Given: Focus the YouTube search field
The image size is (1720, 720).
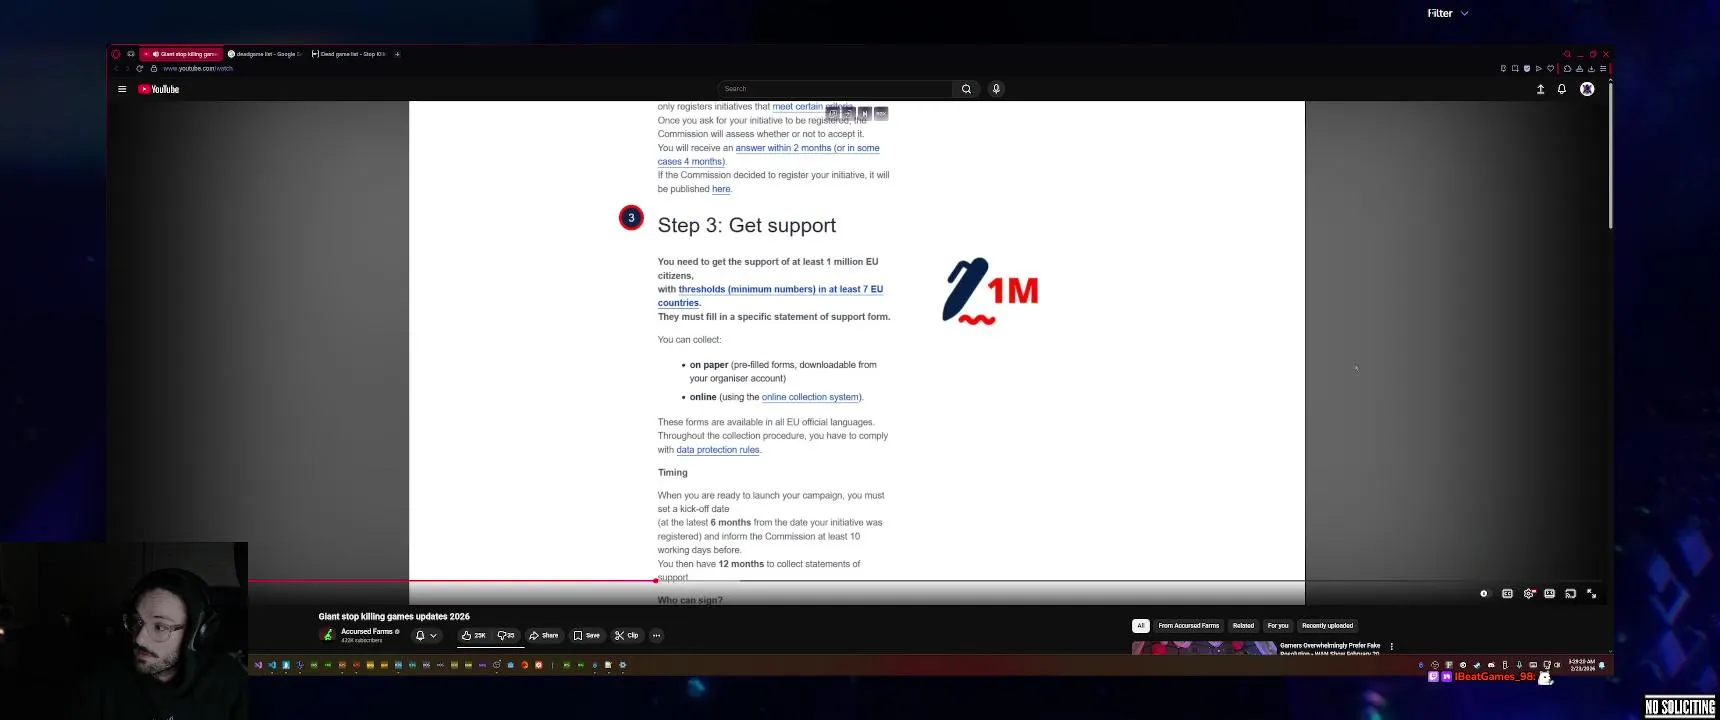Looking at the screenshot, I should [835, 89].
